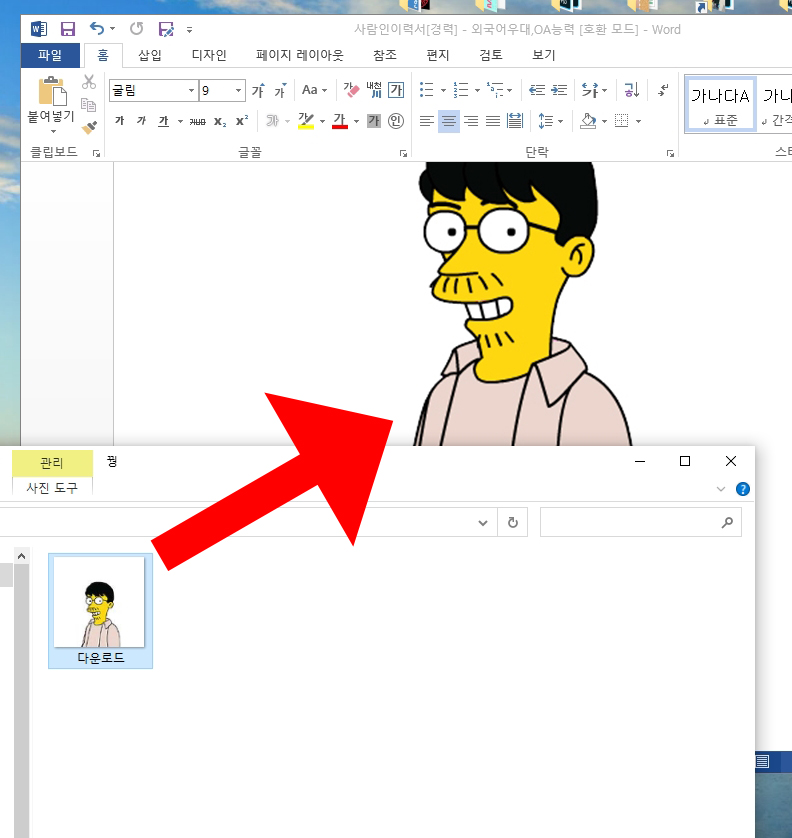Open the font color dropdown arrow
Image resolution: width=792 pixels, height=838 pixels.
point(356,122)
